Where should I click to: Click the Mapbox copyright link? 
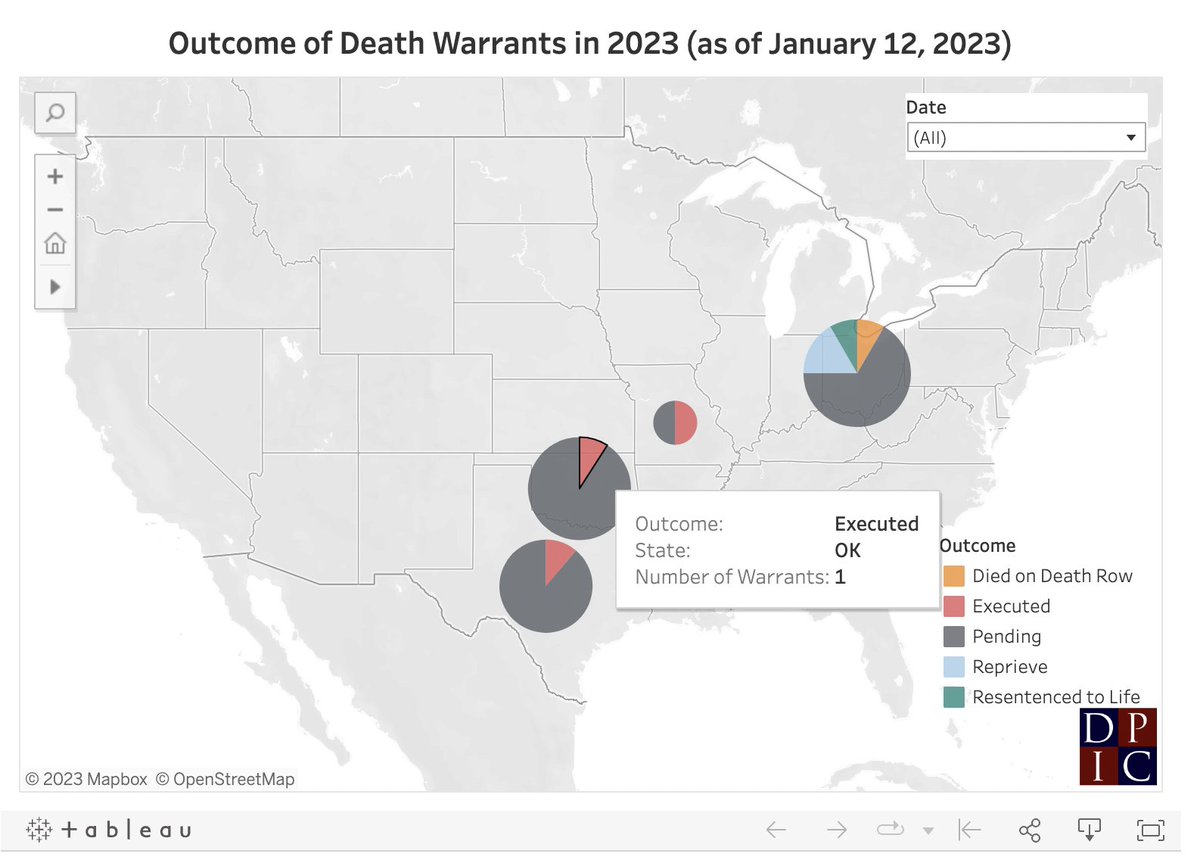pyautogui.click(x=97, y=778)
